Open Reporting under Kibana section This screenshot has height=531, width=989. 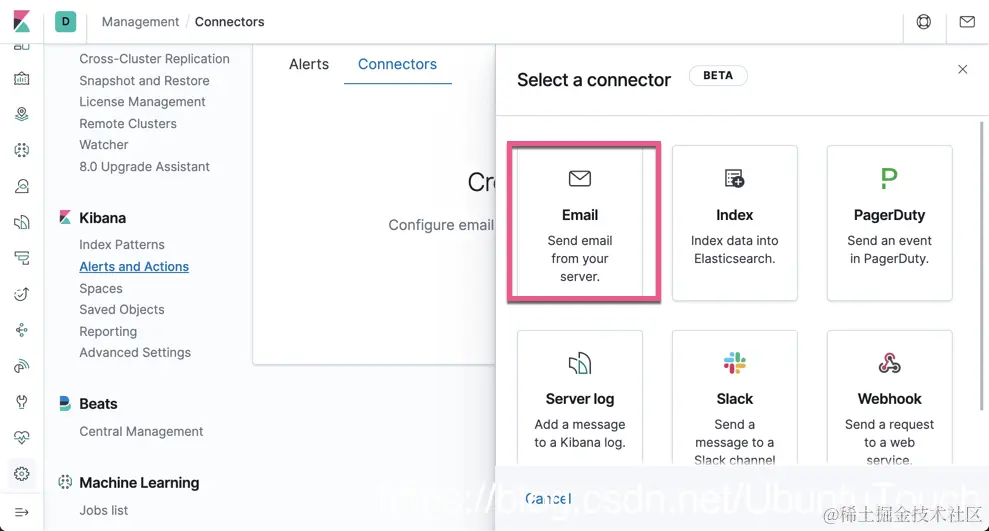pyautogui.click(x=108, y=332)
